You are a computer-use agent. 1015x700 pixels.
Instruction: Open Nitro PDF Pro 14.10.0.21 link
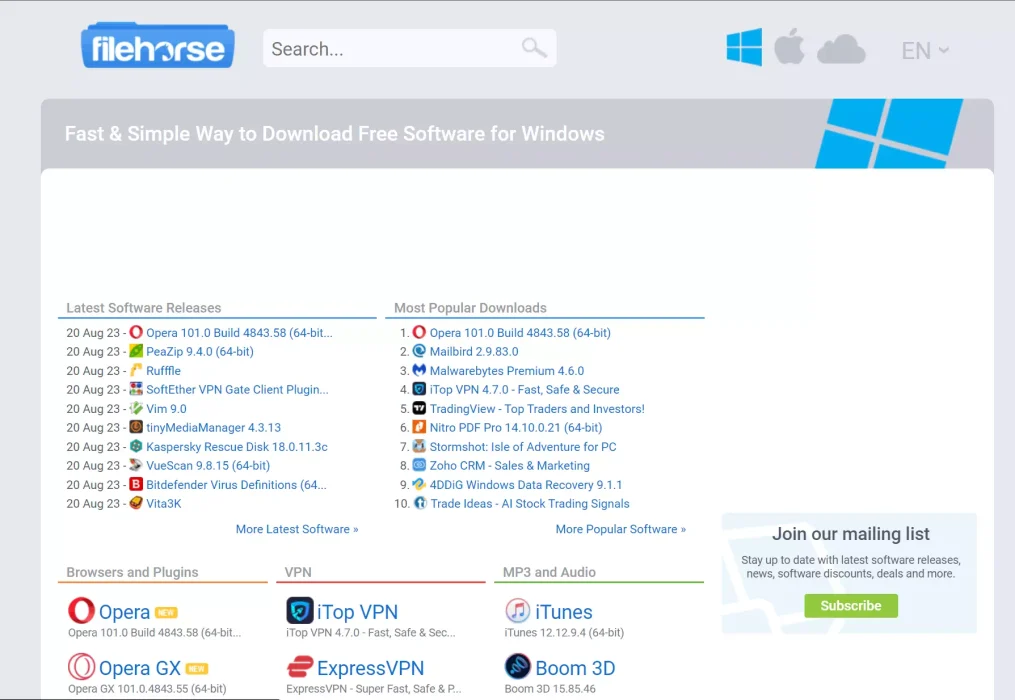(516, 428)
